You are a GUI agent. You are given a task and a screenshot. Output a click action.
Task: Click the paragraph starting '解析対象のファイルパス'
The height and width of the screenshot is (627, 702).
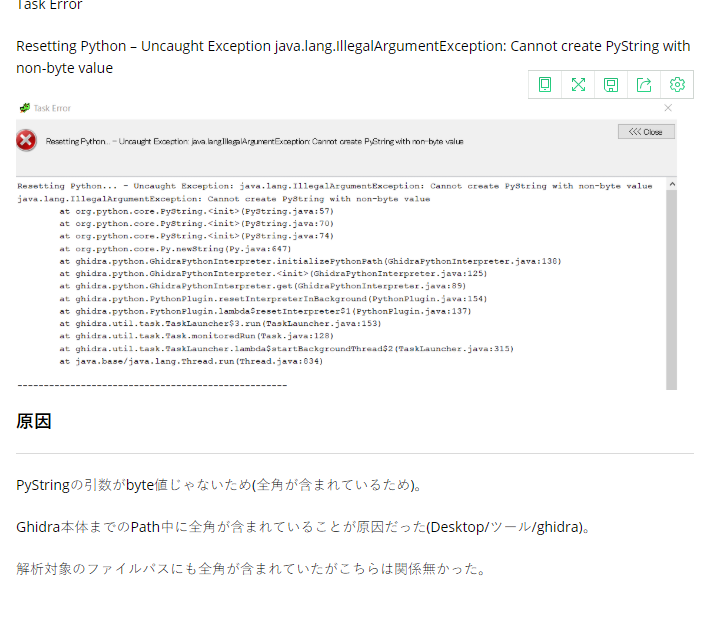(251, 569)
